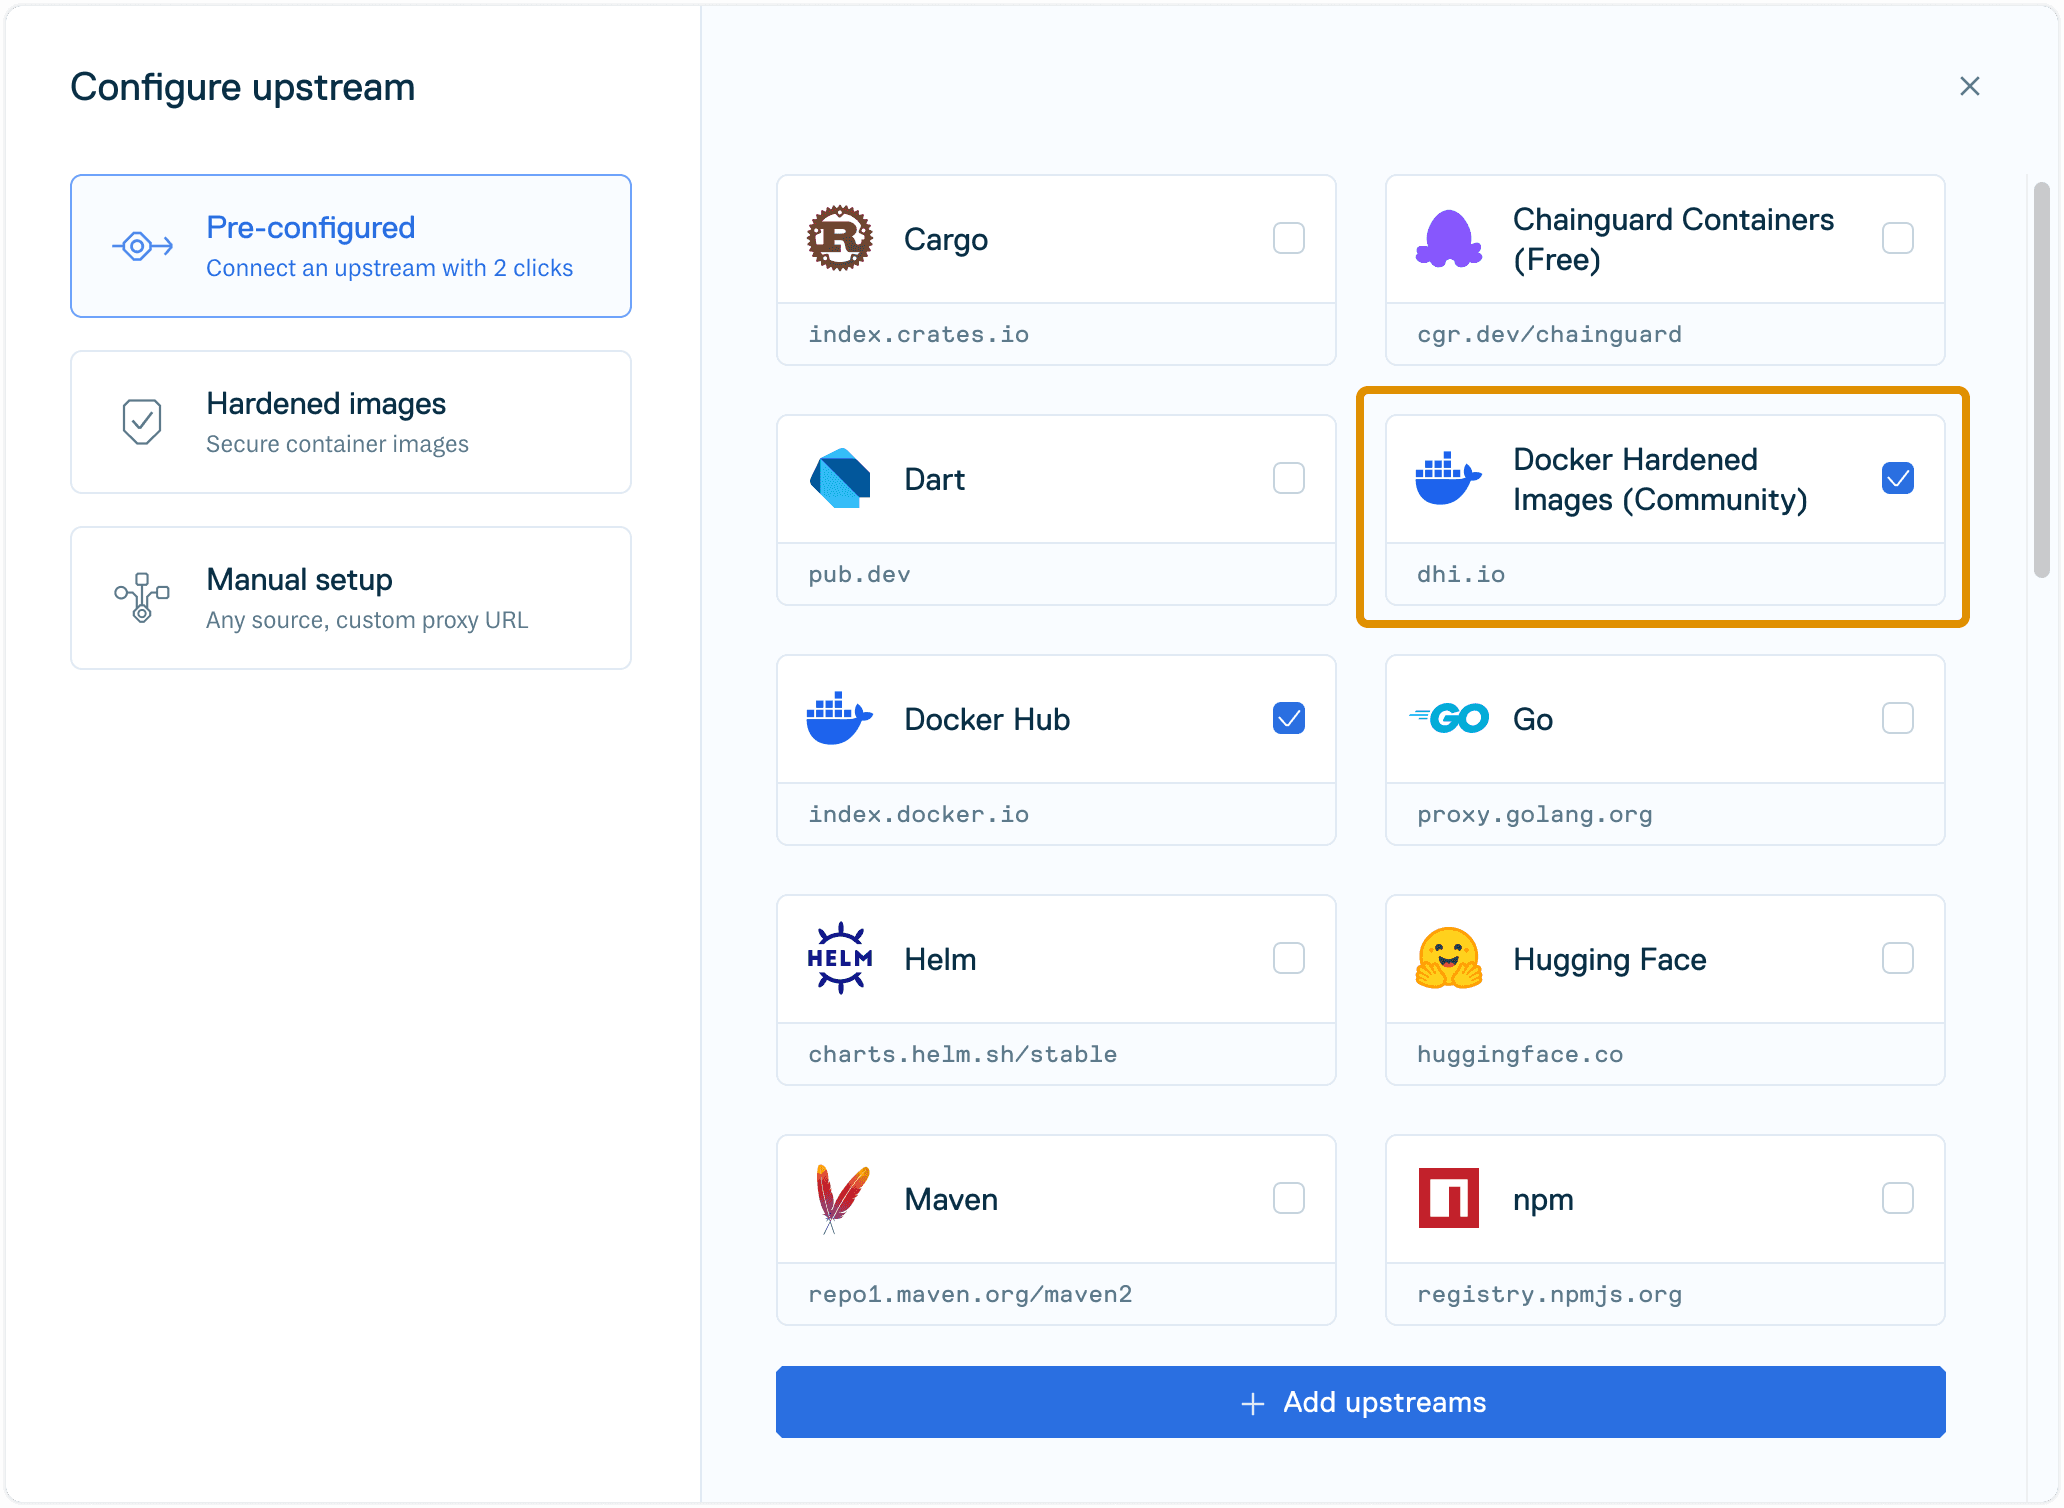Click the Chainguard purple octopus logo
2064x1508 pixels.
click(1448, 239)
